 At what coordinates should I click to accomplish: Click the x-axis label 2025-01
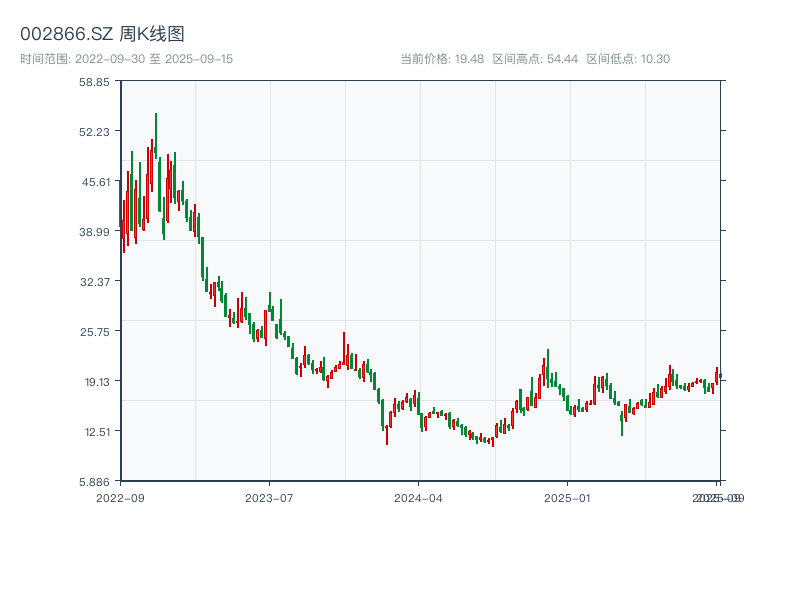point(567,498)
